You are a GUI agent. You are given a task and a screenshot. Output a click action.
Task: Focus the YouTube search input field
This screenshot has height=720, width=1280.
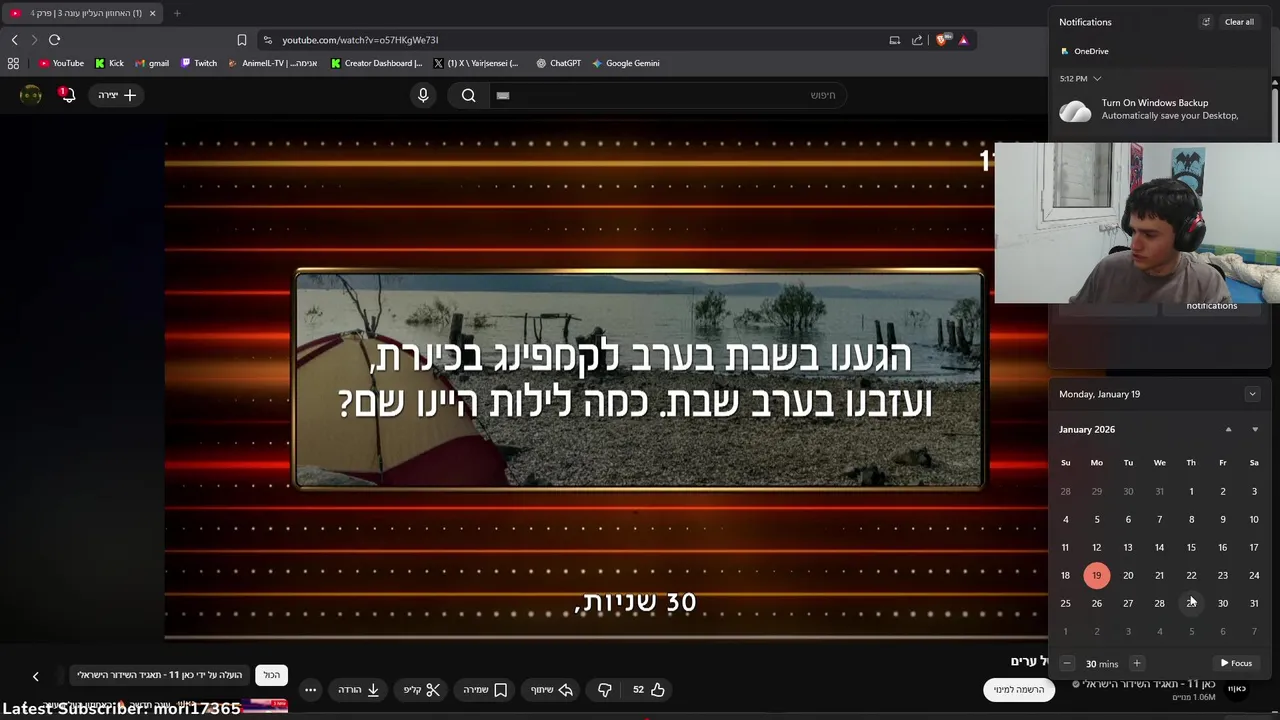[668, 95]
